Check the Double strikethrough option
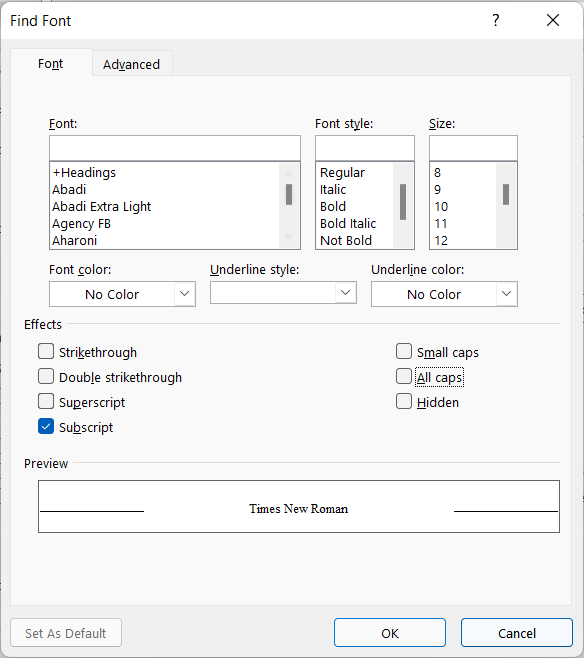 pos(46,376)
